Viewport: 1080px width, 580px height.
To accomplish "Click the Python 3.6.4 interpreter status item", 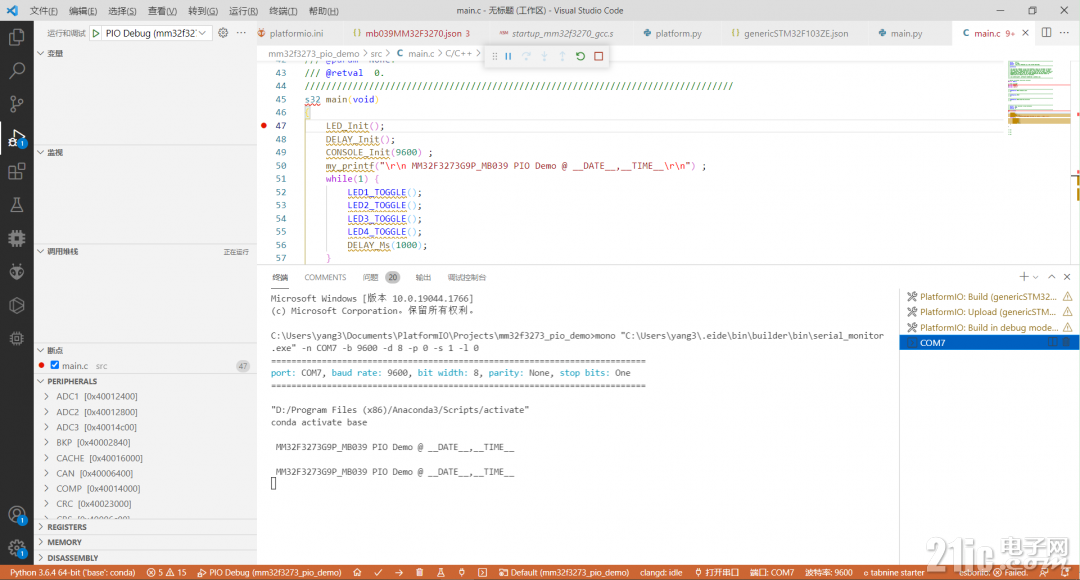I will pyautogui.click(x=72, y=572).
